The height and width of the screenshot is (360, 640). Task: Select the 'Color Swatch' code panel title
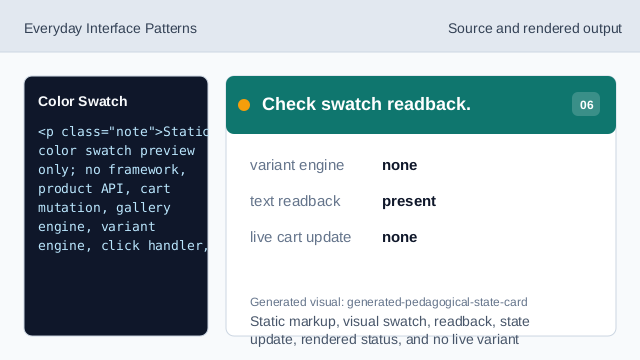82,101
